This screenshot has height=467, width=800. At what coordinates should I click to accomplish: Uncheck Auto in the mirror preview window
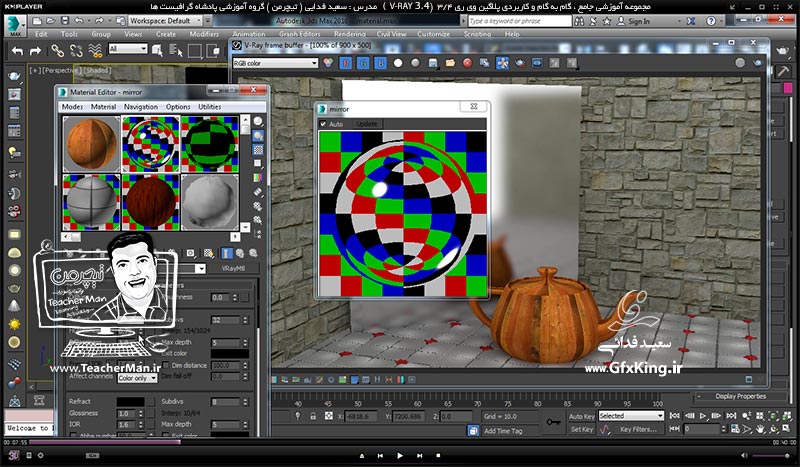[323, 124]
